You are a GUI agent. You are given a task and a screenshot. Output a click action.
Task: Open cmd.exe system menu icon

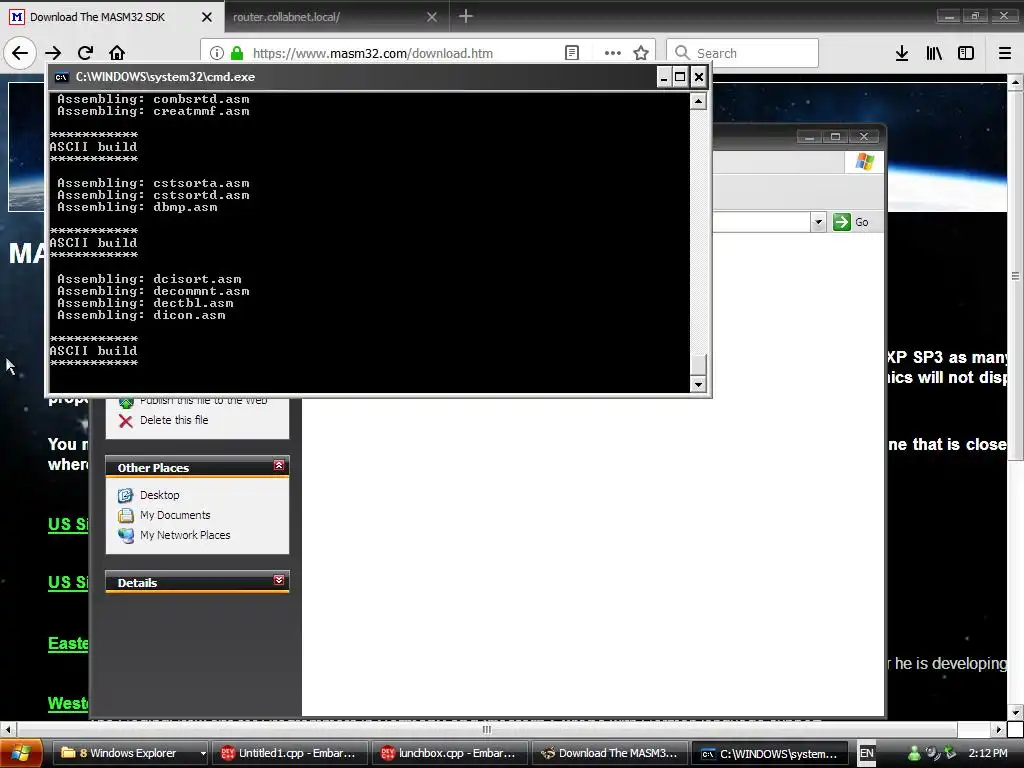point(61,77)
